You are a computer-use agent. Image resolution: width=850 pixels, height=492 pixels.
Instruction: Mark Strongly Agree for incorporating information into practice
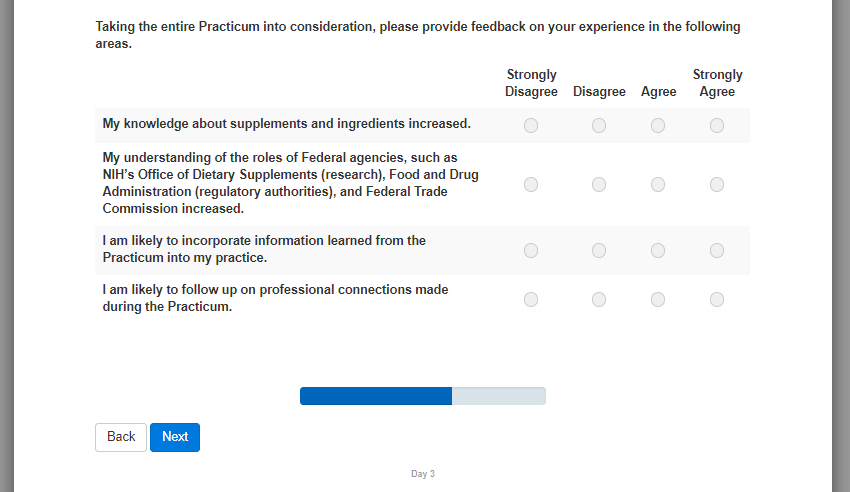717,251
